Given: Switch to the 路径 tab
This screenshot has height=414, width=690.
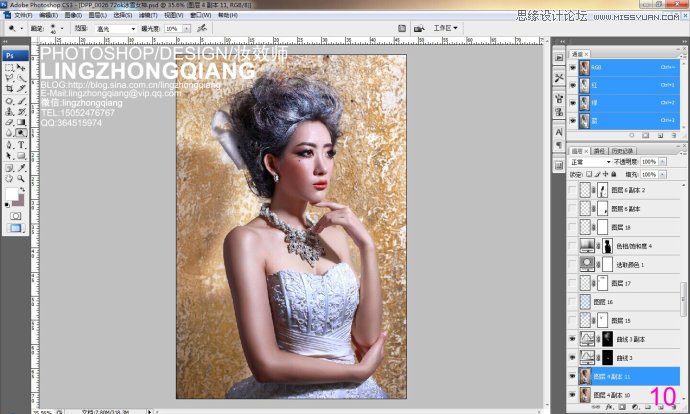Looking at the screenshot, I should (x=599, y=151).
